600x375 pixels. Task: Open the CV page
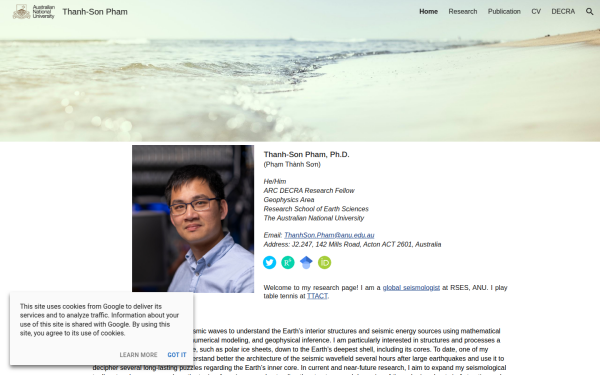click(x=536, y=11)
